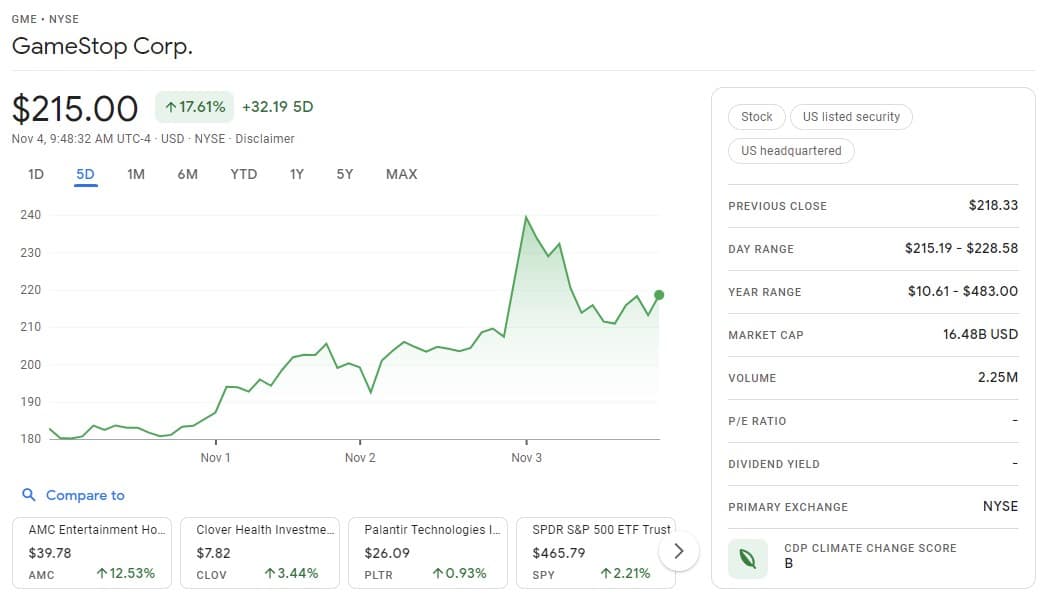Click the 240 y-axis label
Image resolution: width=1053 pixels, height=600 pixels.
point(30,215)
